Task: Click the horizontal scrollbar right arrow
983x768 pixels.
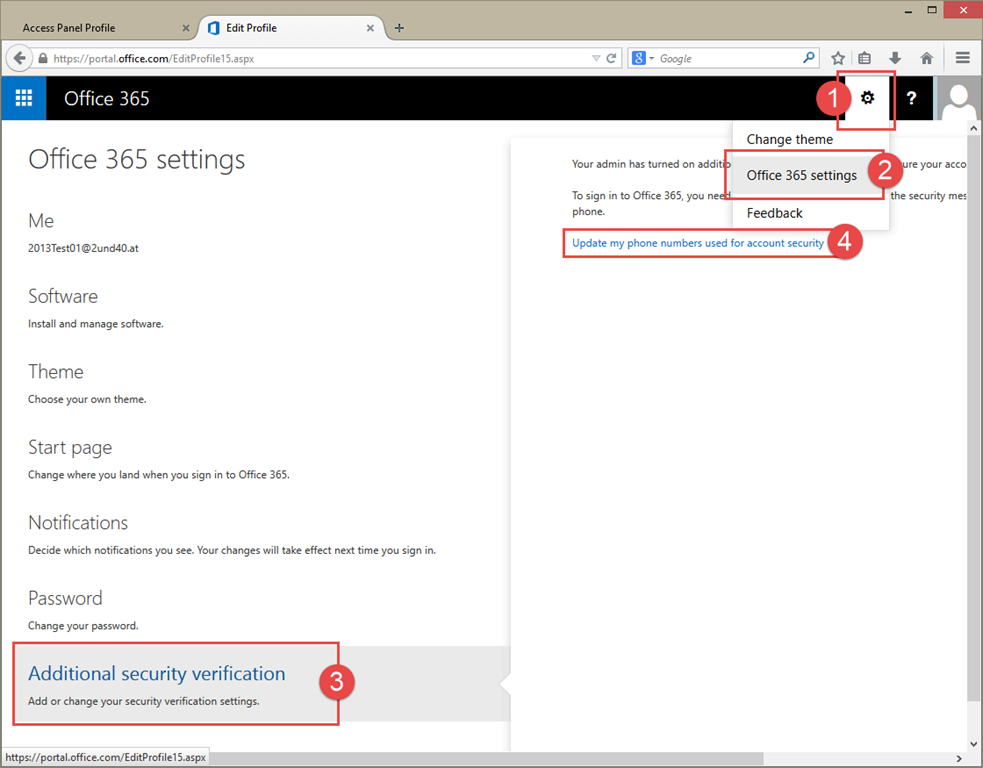Action: tap(959, 759)
